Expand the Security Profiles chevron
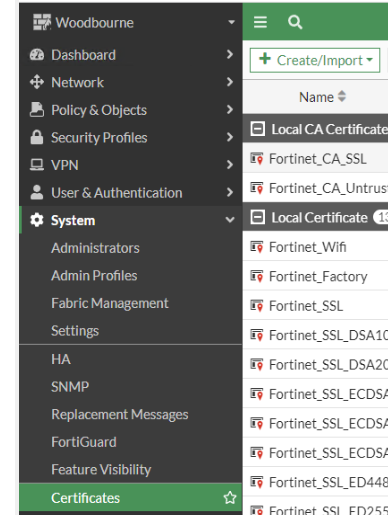Viewport: 388px width, 515px height. (230, 137)
